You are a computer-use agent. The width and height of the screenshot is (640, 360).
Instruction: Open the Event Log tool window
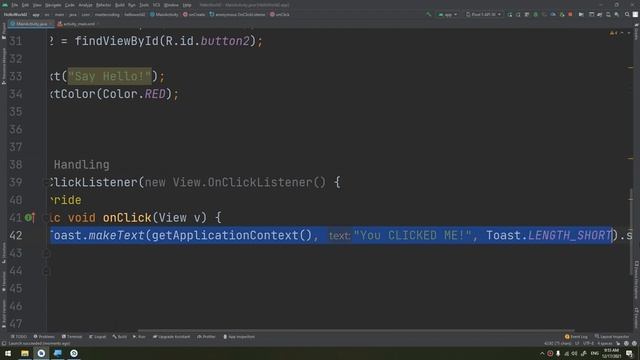576,337
